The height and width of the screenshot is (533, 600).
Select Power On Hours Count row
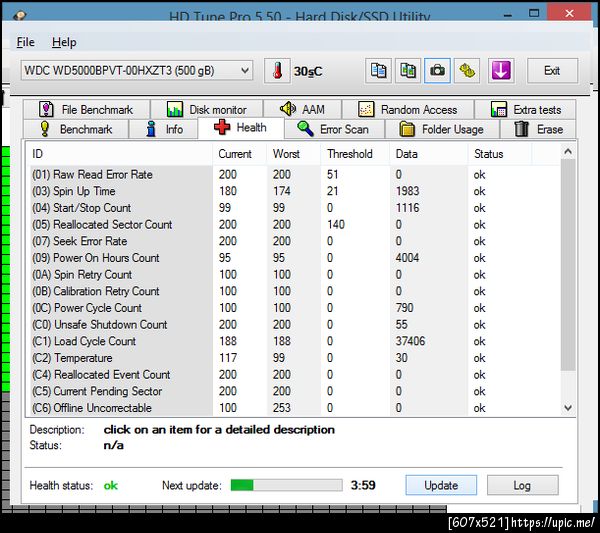(x=295, y=258)
